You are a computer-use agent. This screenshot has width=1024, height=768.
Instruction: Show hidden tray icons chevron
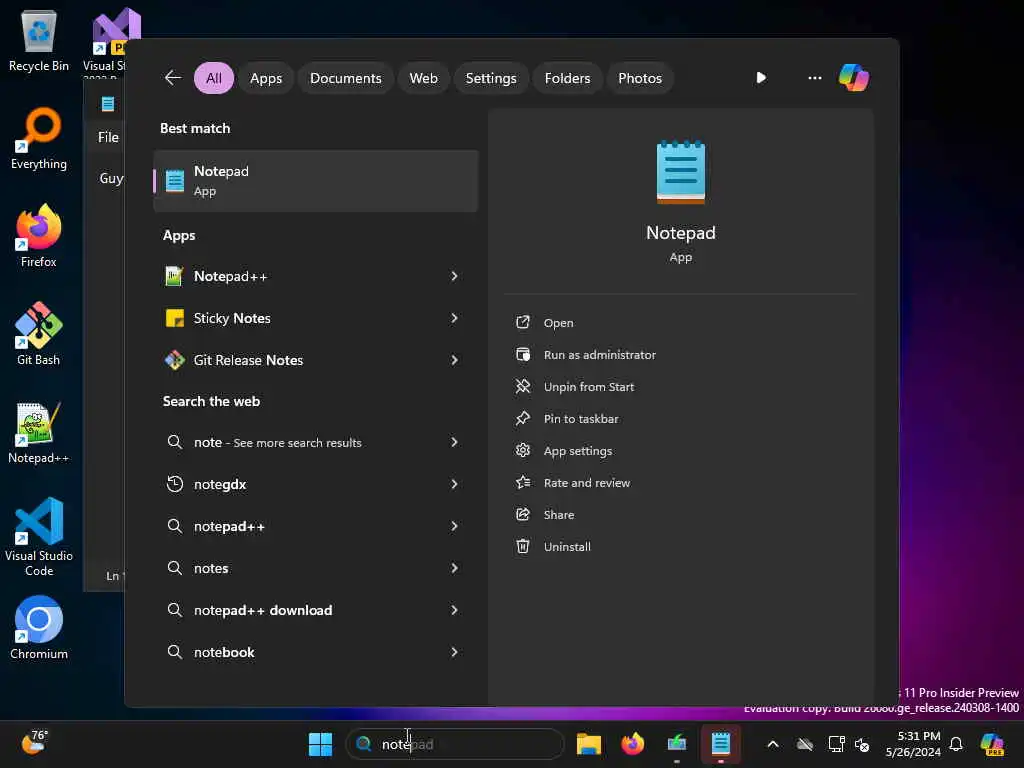coord(773,744)
